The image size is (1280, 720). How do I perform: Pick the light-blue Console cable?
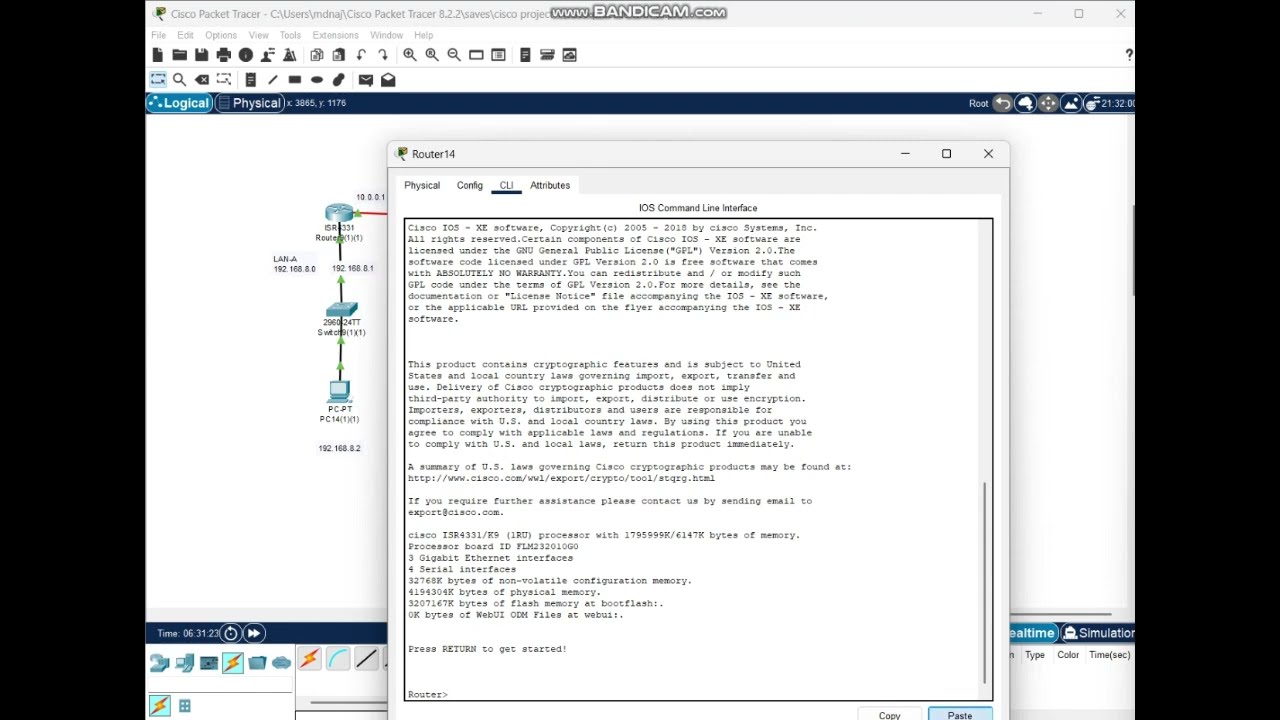(338, 659)
